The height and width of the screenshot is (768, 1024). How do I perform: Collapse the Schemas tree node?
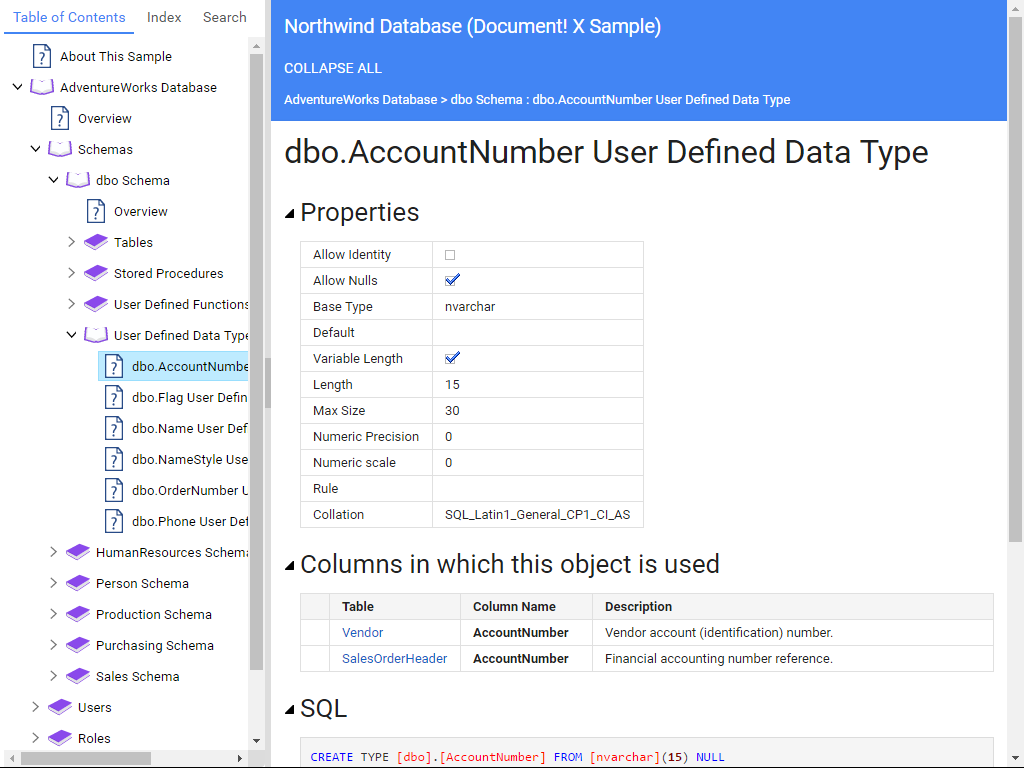35,149
